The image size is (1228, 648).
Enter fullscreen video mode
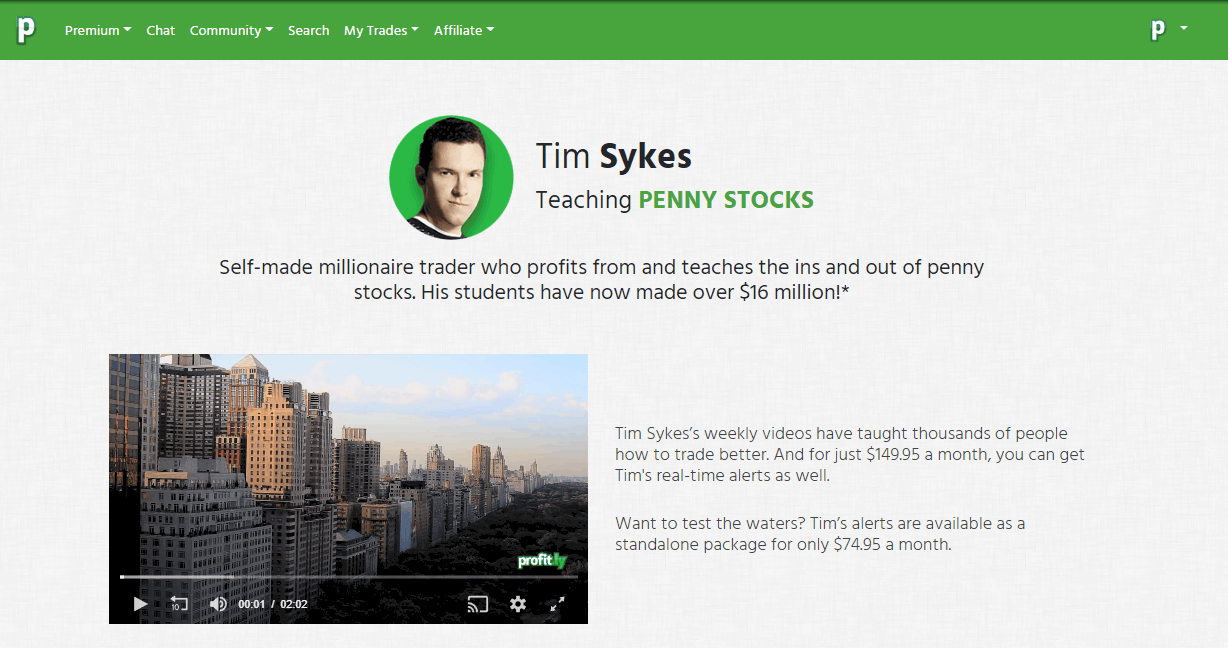558,604
